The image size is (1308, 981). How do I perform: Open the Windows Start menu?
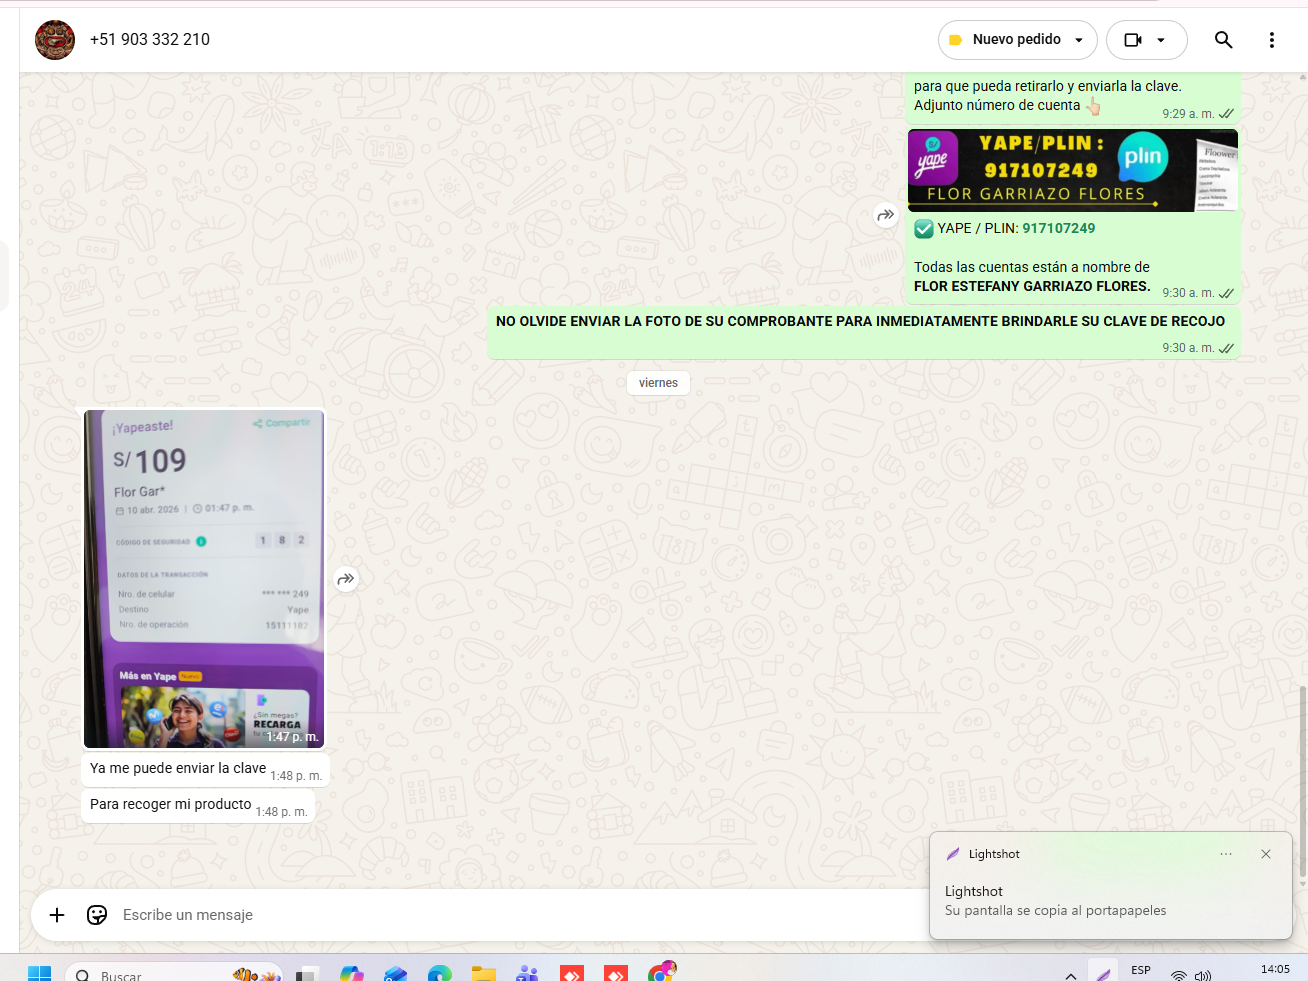[x=39, y=974]
